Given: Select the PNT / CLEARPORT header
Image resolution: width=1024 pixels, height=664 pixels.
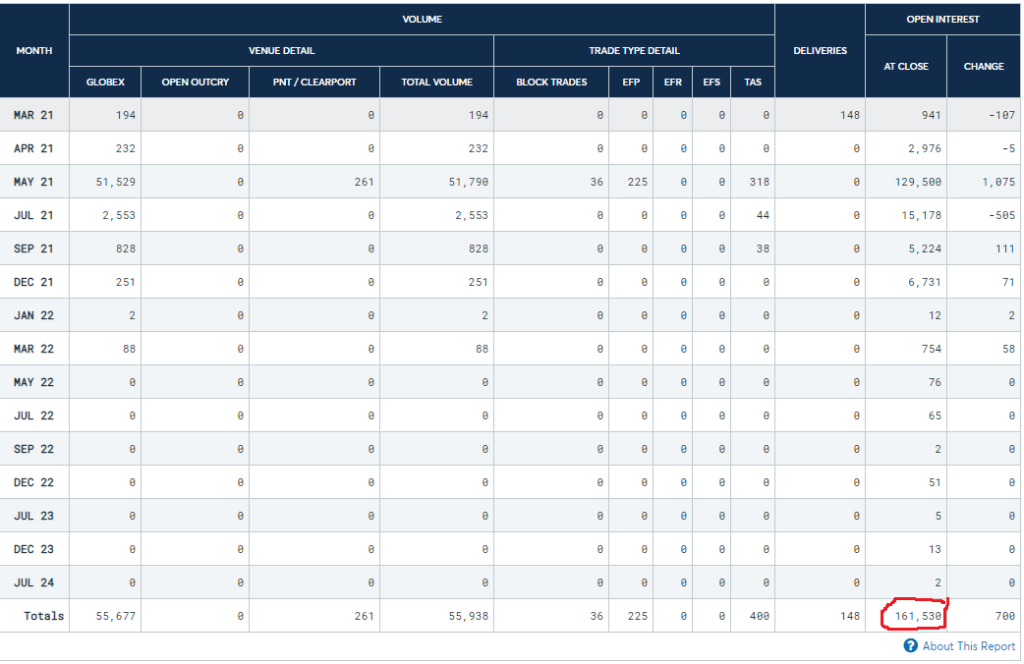Looking at the screenshot, I should pyautogui.click(x=315, y=82).
